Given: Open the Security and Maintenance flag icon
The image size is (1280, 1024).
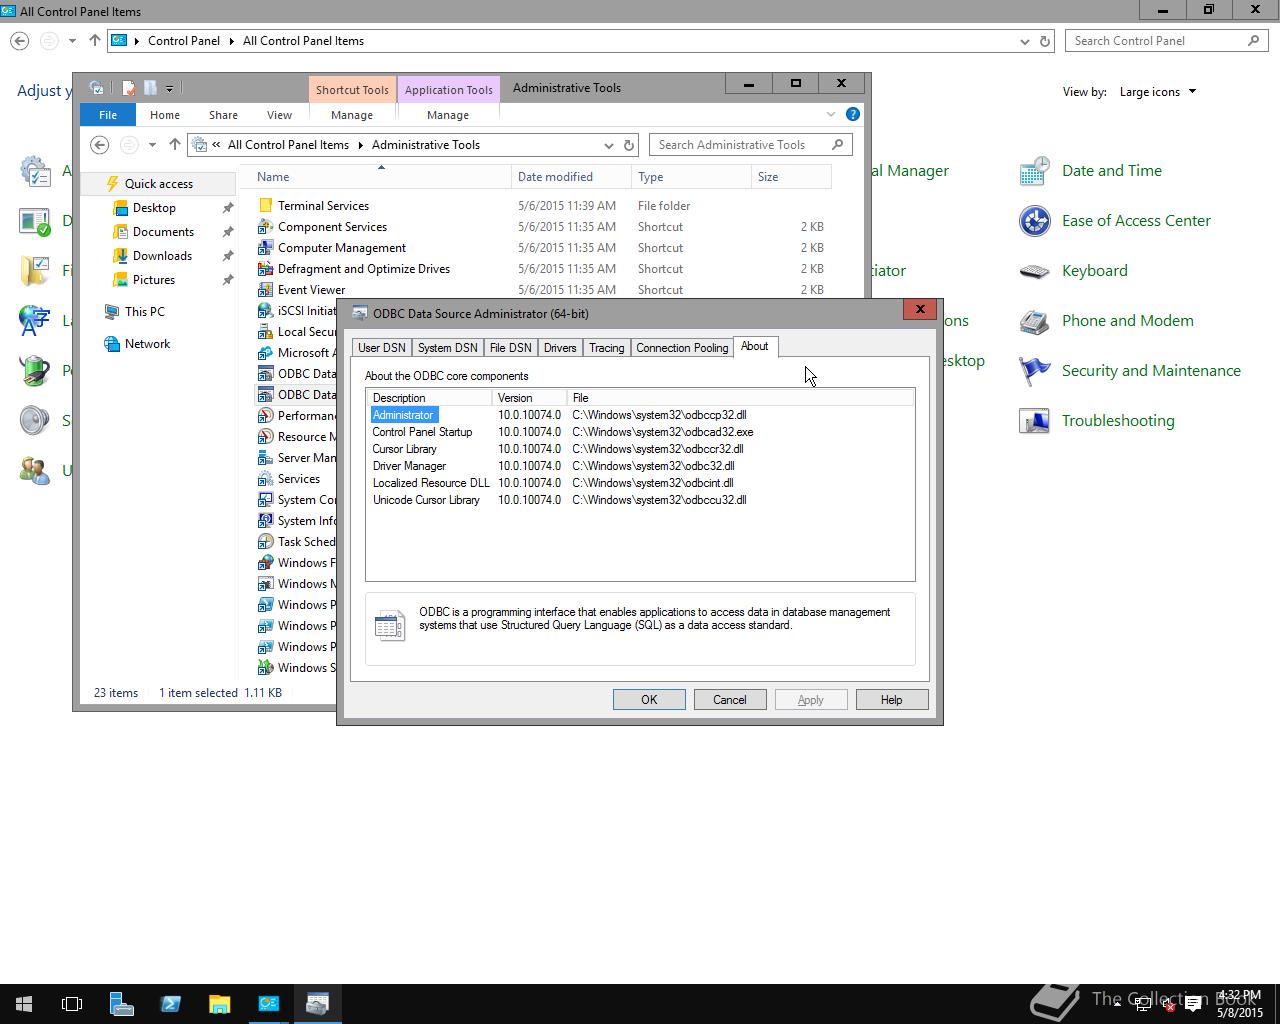Looking at the screenshot, I should coord(1034,371).
